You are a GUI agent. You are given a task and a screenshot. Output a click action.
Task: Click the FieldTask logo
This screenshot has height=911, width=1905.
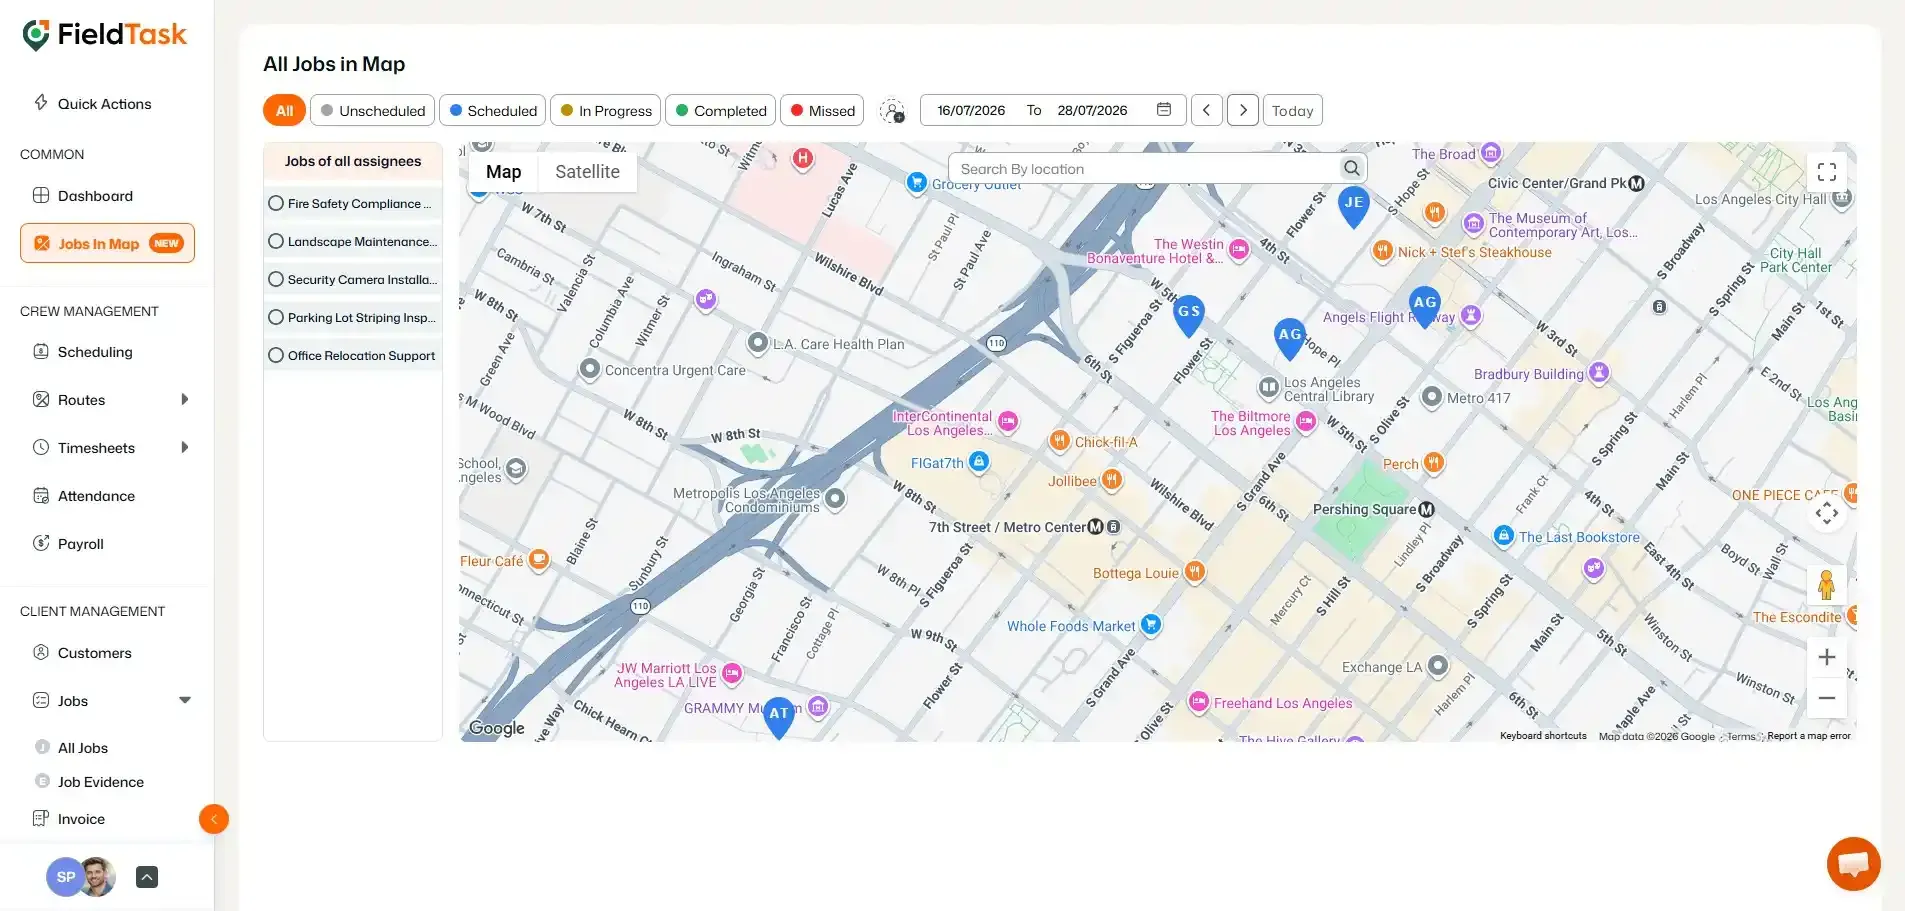104,35
